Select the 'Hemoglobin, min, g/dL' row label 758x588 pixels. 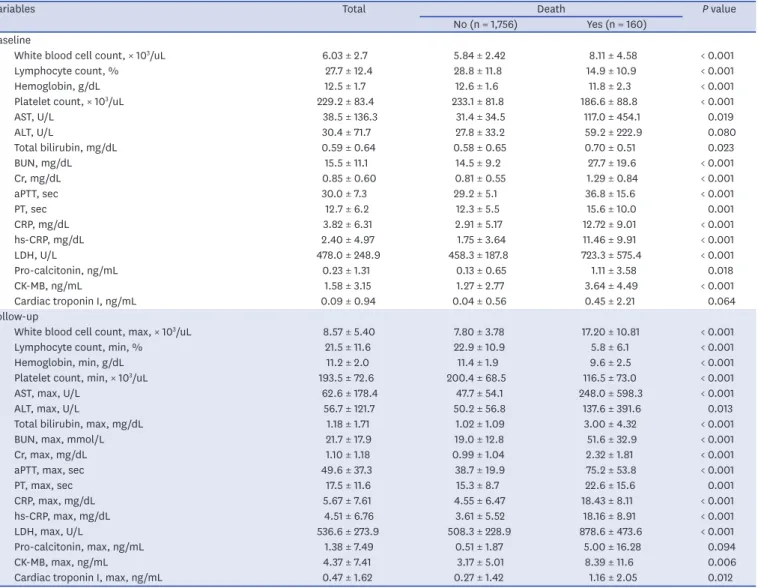69,363
